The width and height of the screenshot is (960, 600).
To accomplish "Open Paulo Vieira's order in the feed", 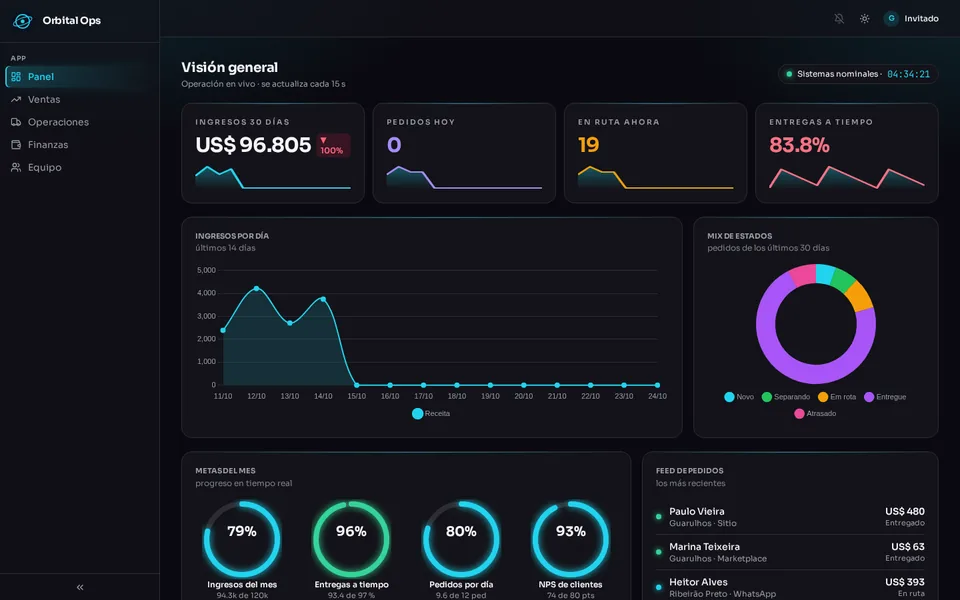I will coord(790,517).
